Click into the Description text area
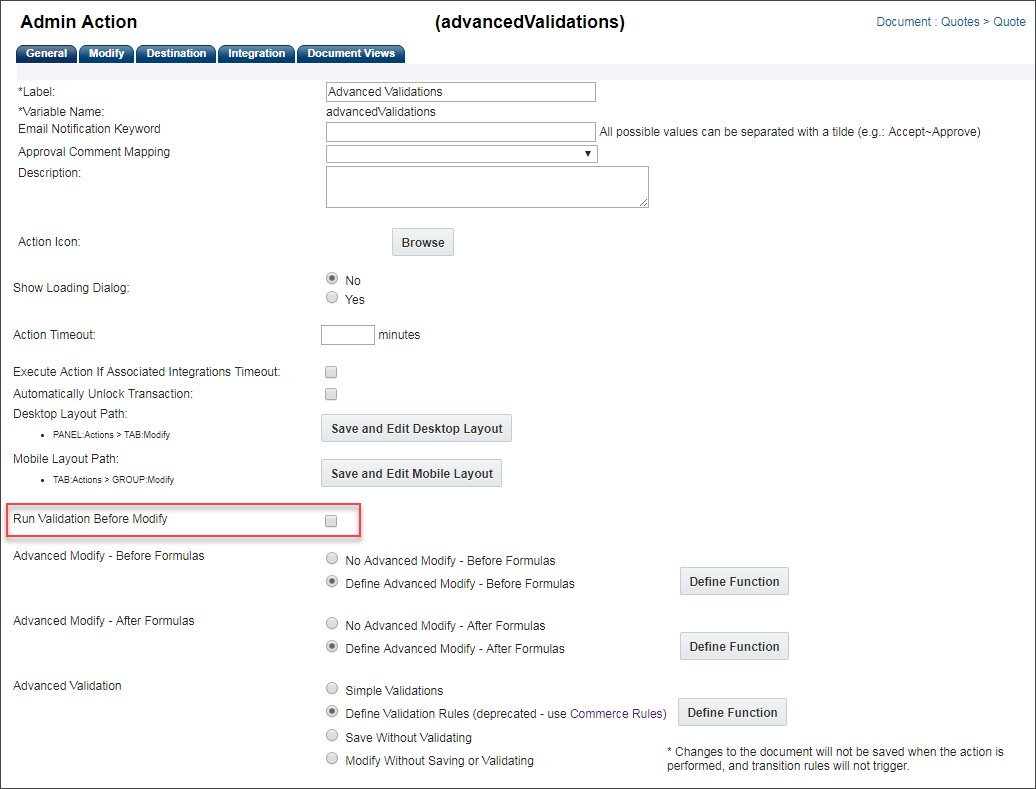The height and width of the screenshot is (789, 1036). pyautogui.click(x=487, y=187)
